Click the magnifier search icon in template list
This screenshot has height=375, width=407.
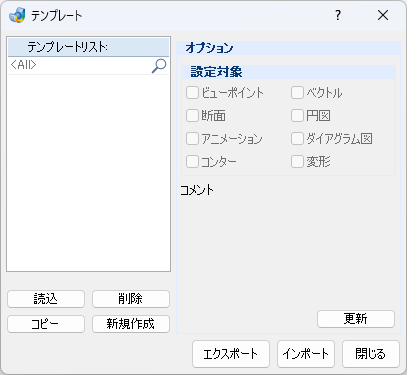159,66
